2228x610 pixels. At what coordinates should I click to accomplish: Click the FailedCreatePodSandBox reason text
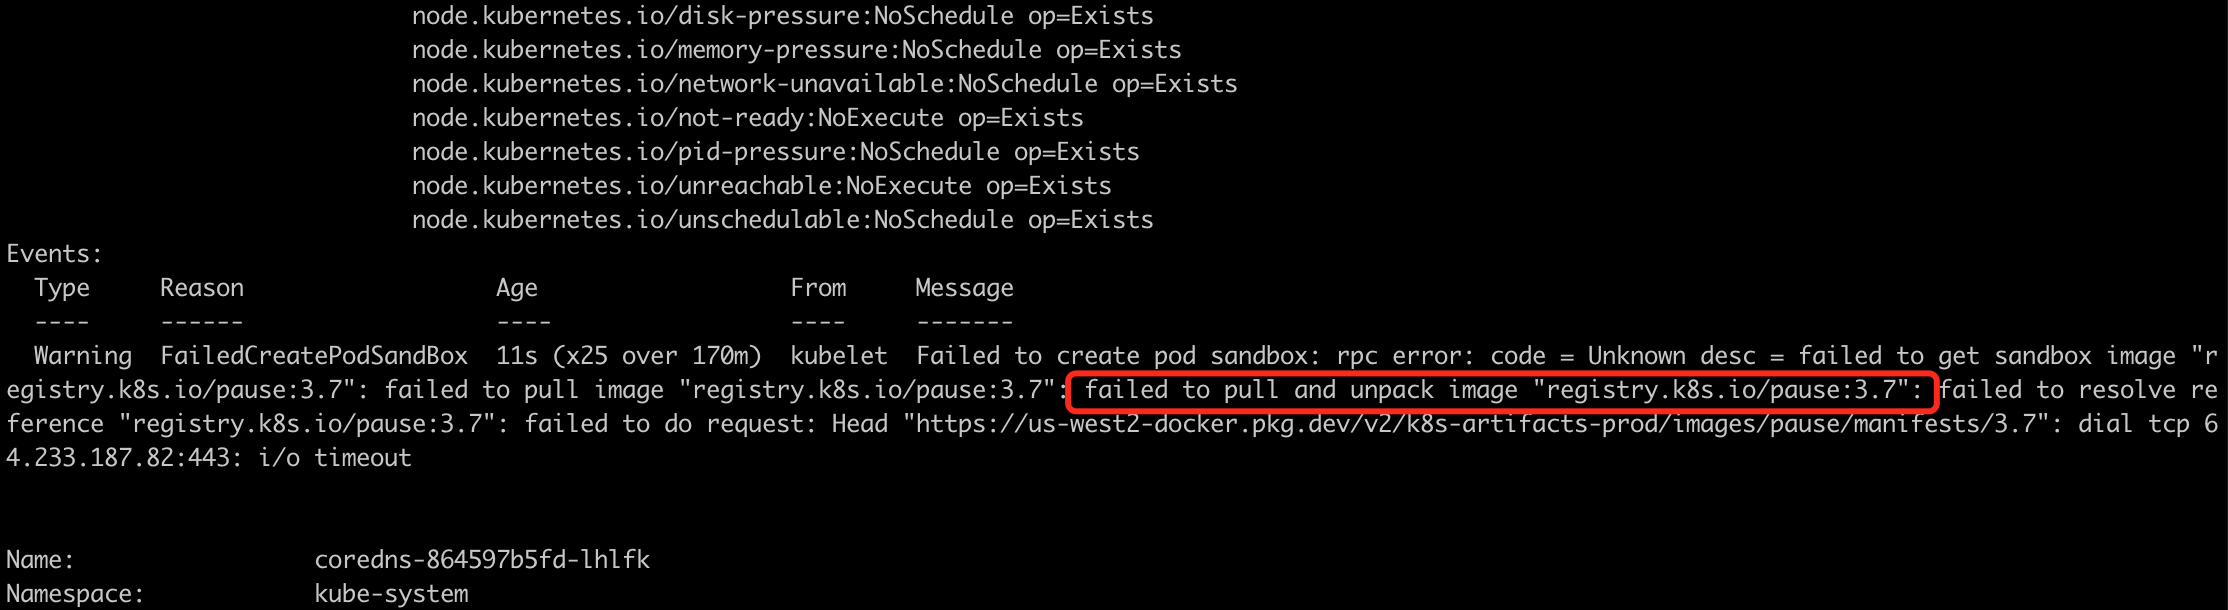(x=314, y=356)
